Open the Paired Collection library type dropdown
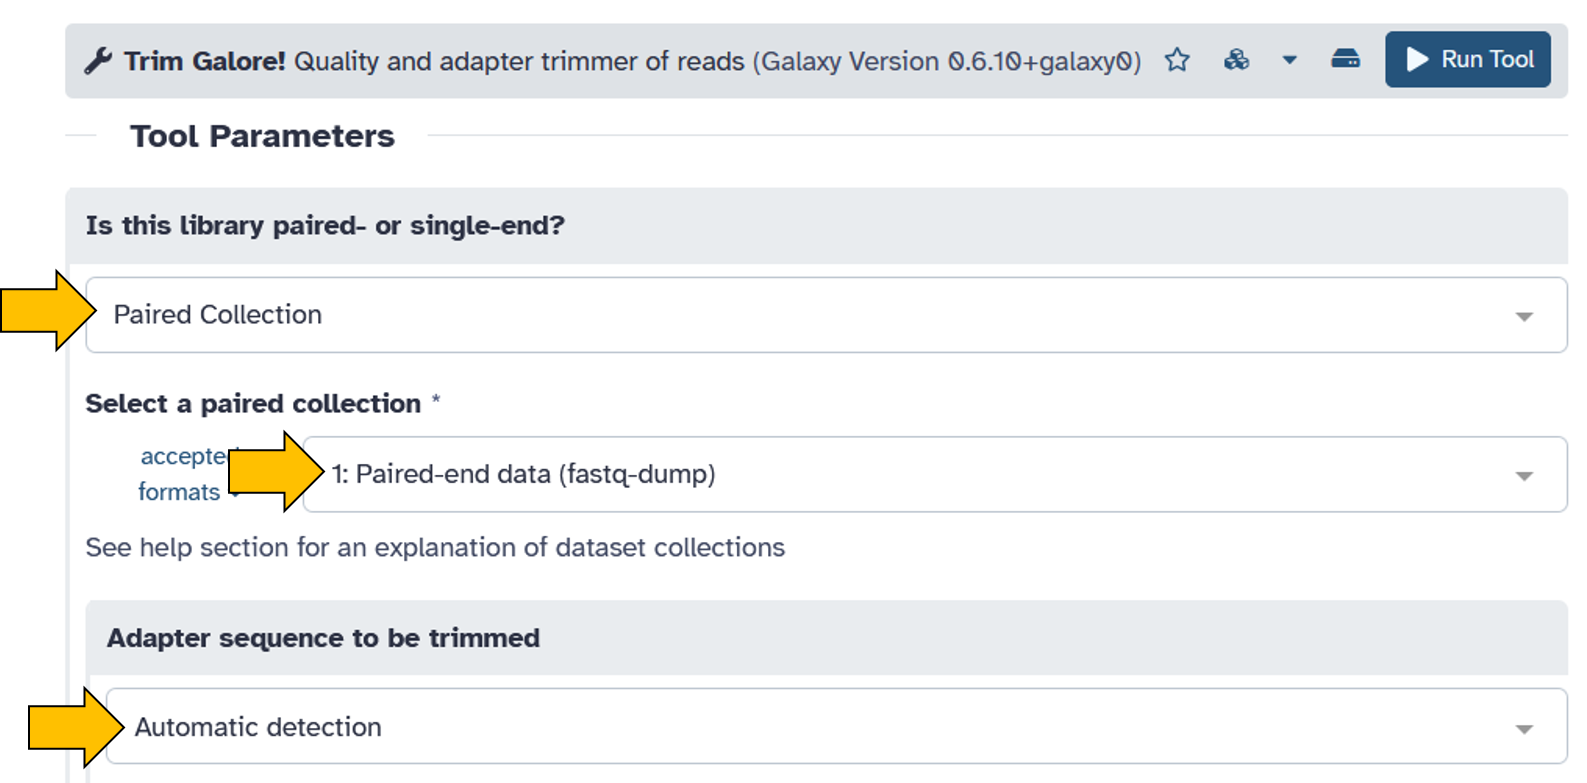This screenshot has height=783, width=1587. click(826, 315)
